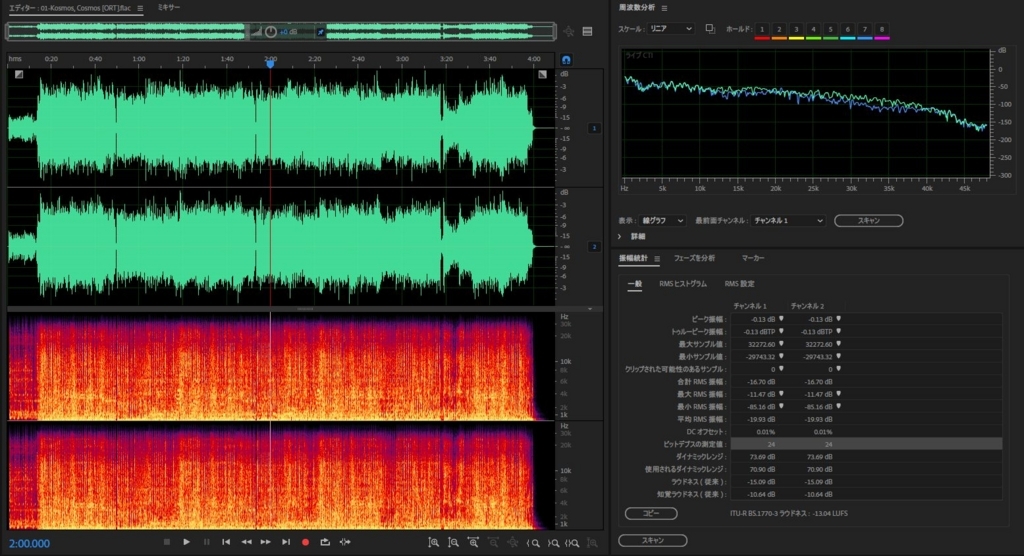Jump to channel 1 maximum sample value marker

pos(781,344)
